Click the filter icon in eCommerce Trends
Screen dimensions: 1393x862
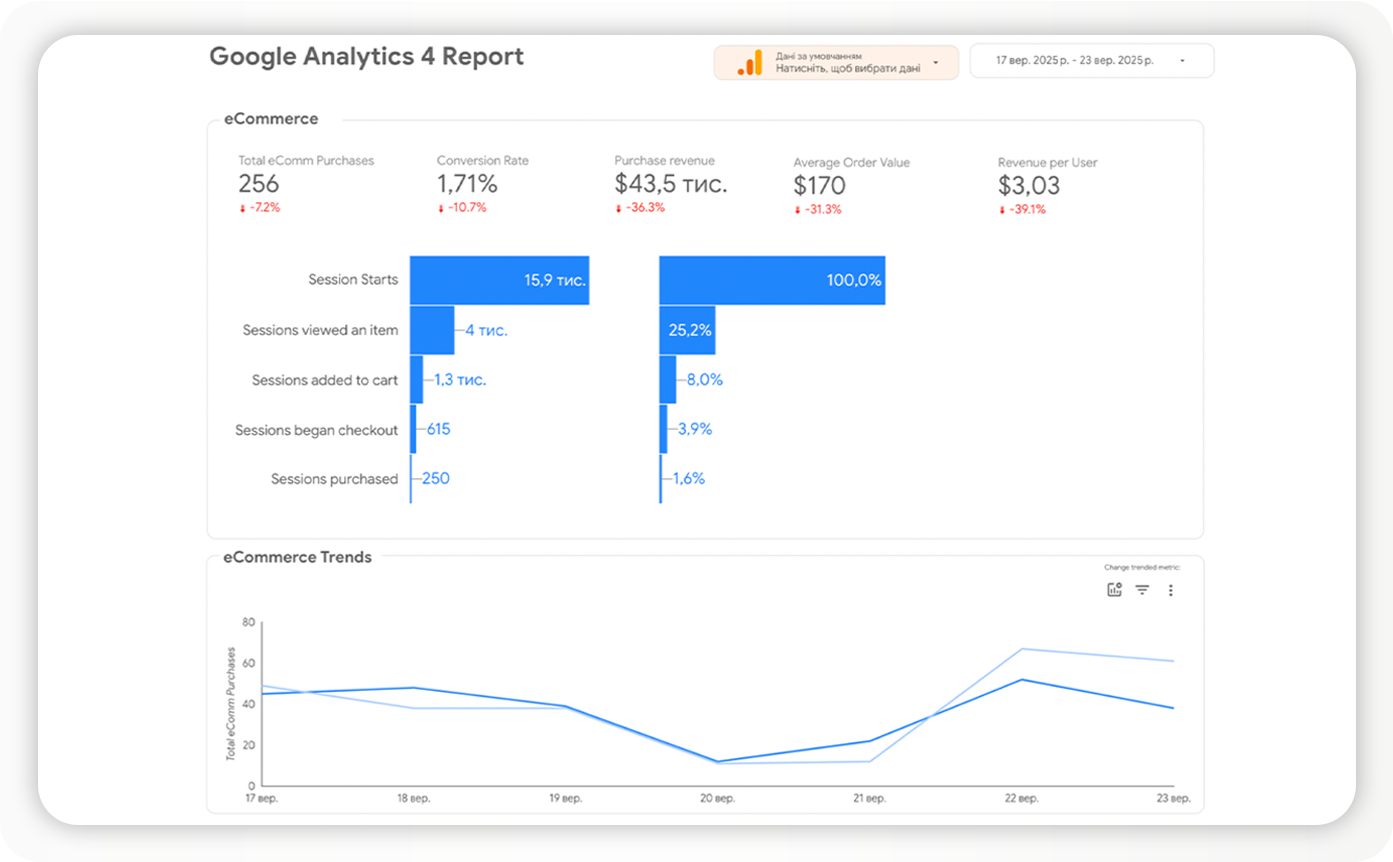1142,590
